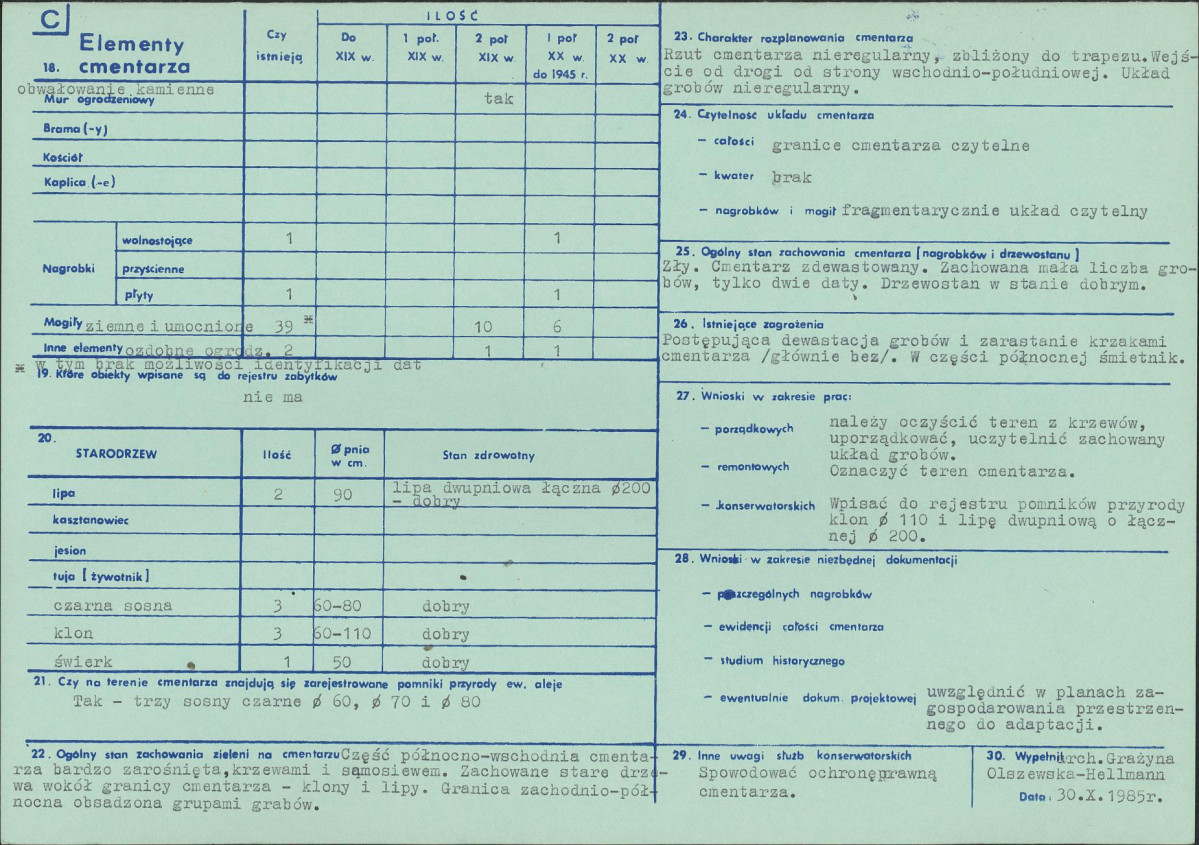This screenshot has height=845, width=1199.
Task: Click the 'przyścienne' row label
Action: 154,269
